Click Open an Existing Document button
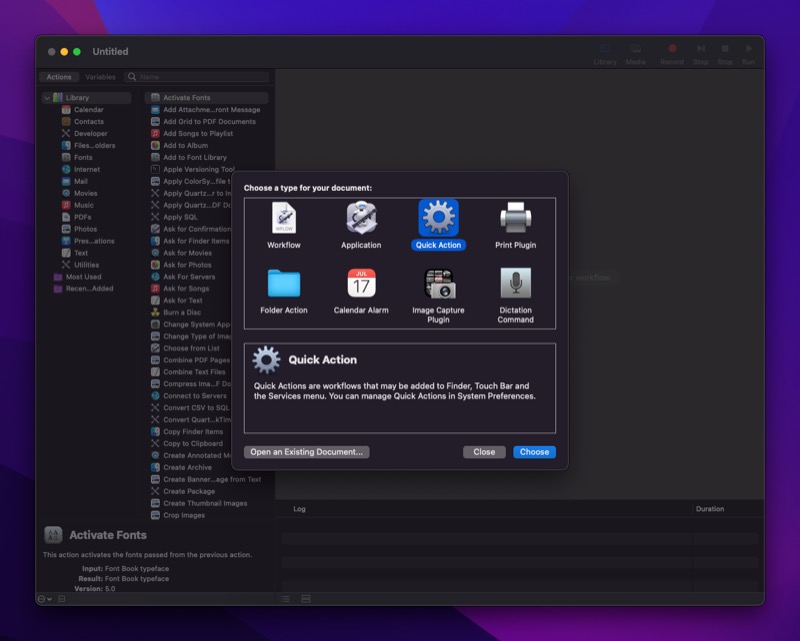800x641 pixels. pos(307,452)
